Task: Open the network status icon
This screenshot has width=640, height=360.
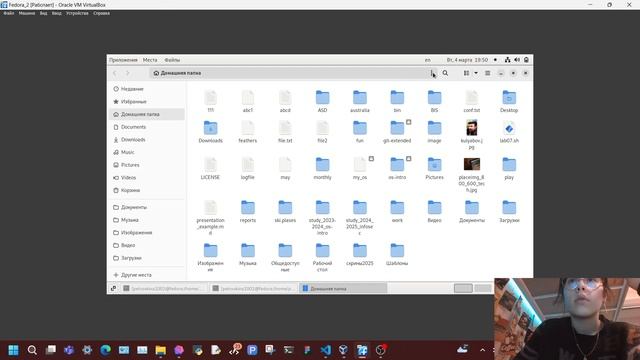Action: click(x=507, y=60)
